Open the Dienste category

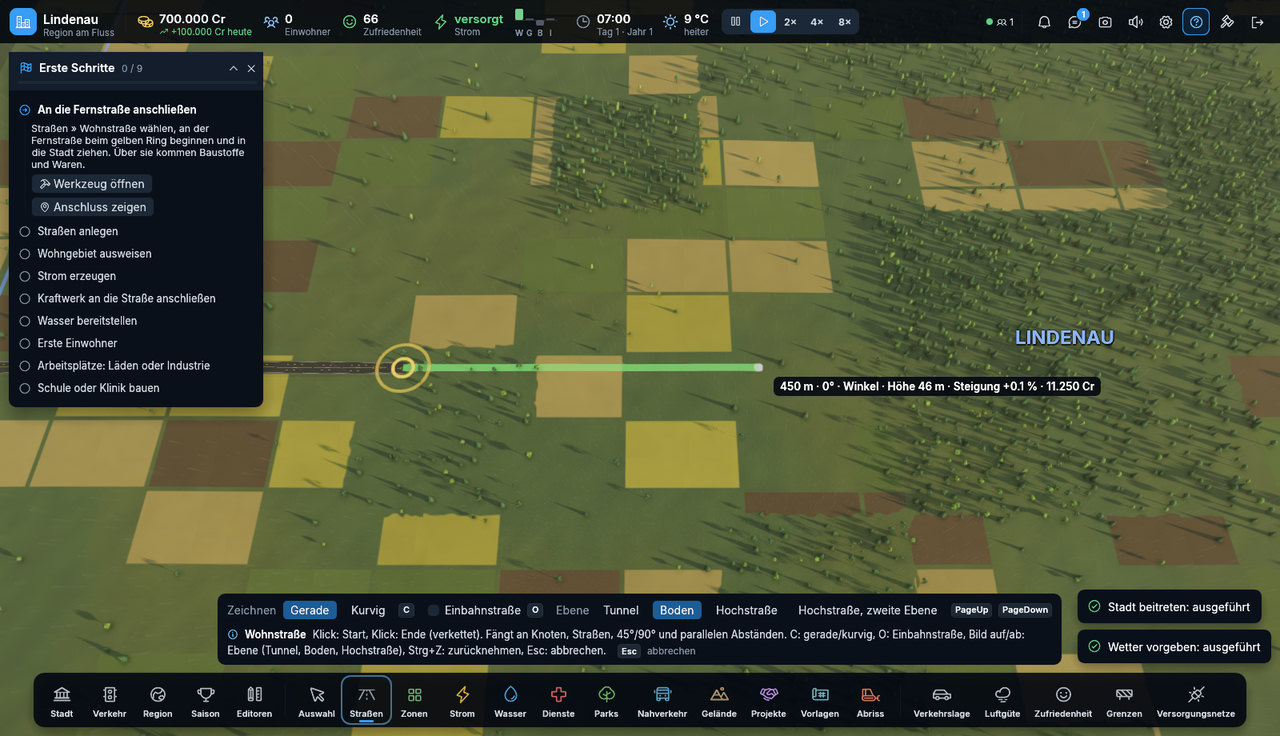tap(558, 701)
